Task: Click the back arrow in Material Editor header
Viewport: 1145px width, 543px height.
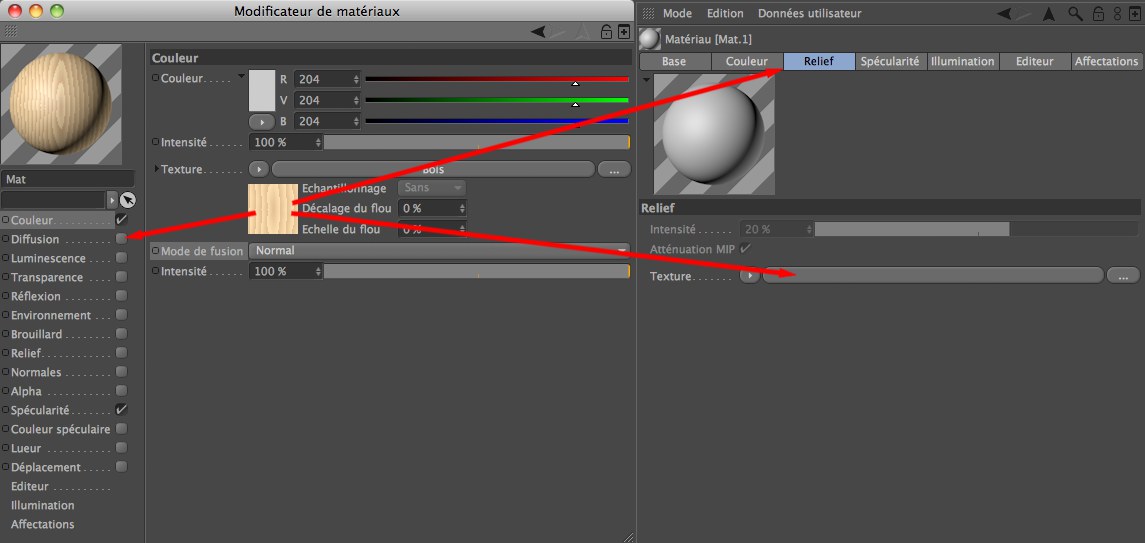Action: pos(539,32)
